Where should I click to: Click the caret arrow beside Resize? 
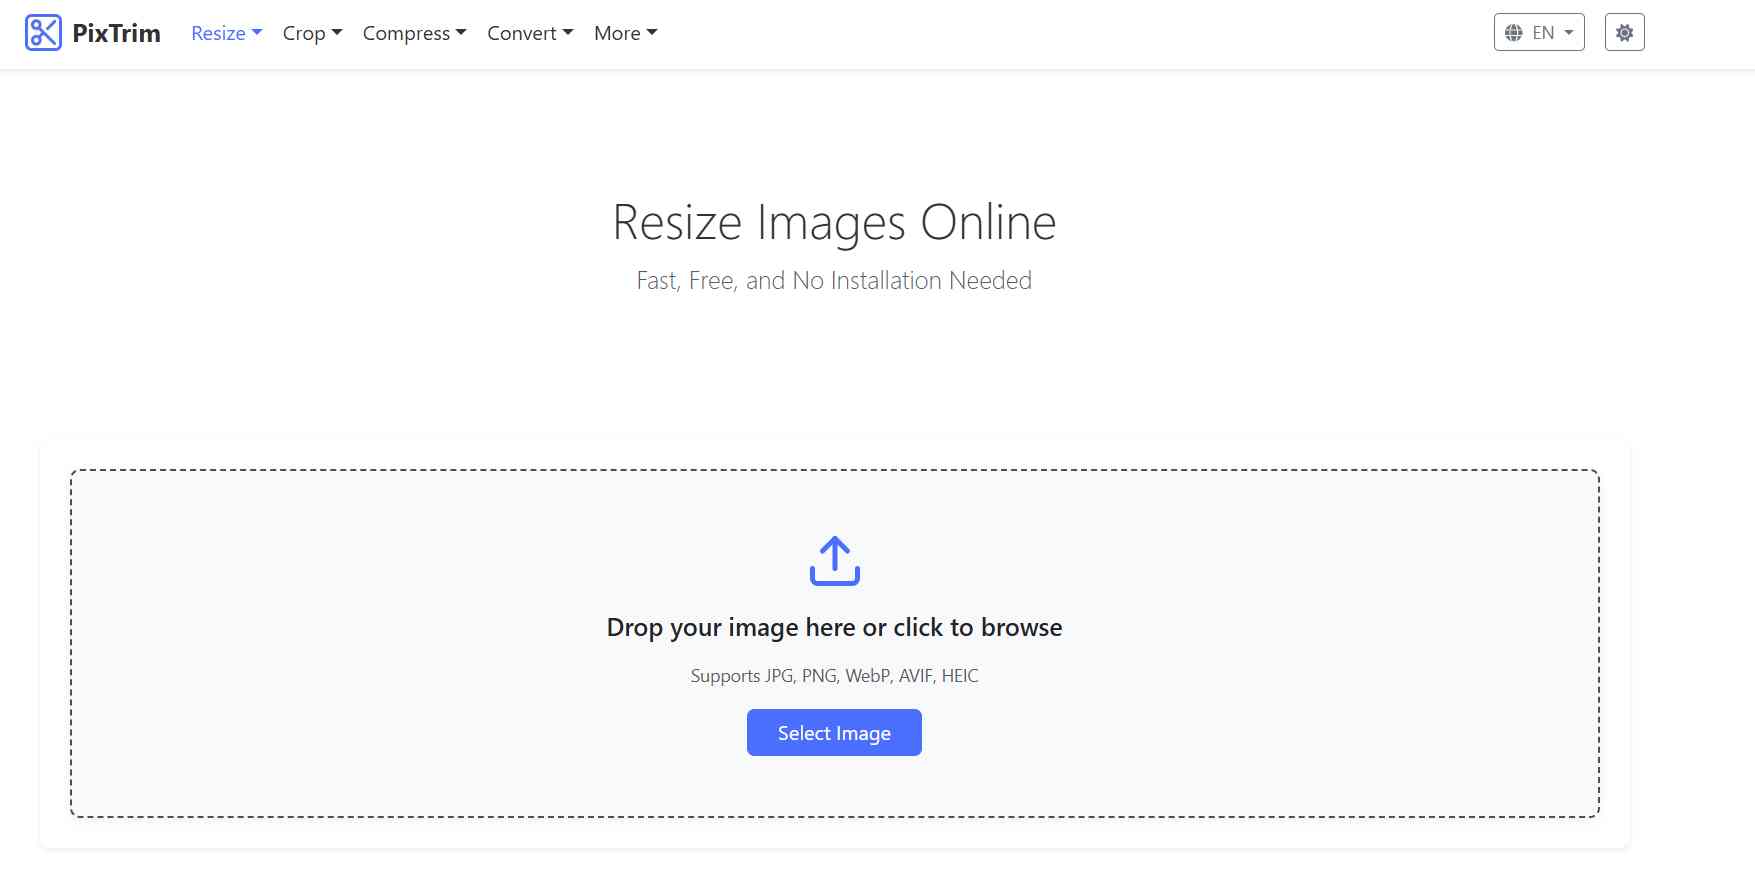tap(257, 33)
